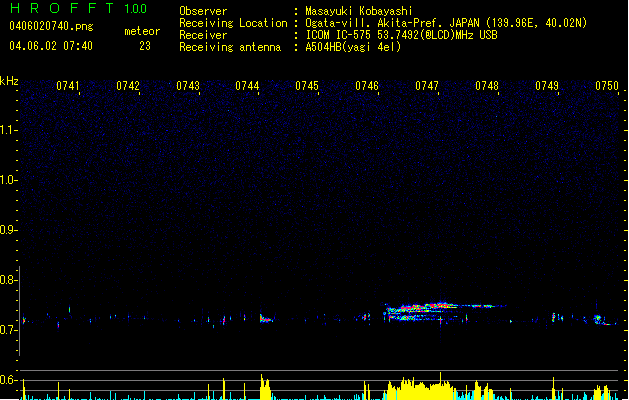Click the Receiving antenna label
Viewport: 629px width, 400px height.
230,47
